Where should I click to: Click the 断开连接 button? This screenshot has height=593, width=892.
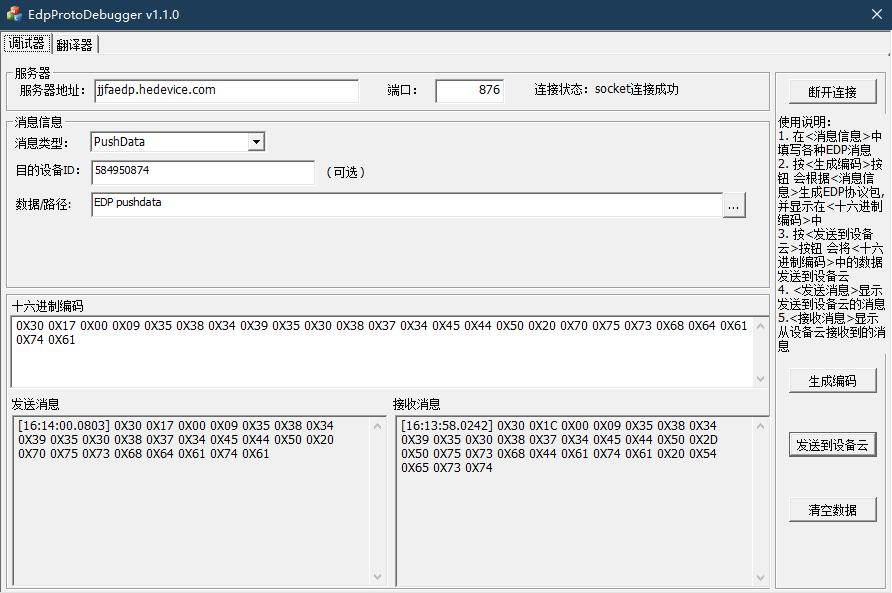tap(832, 92)
